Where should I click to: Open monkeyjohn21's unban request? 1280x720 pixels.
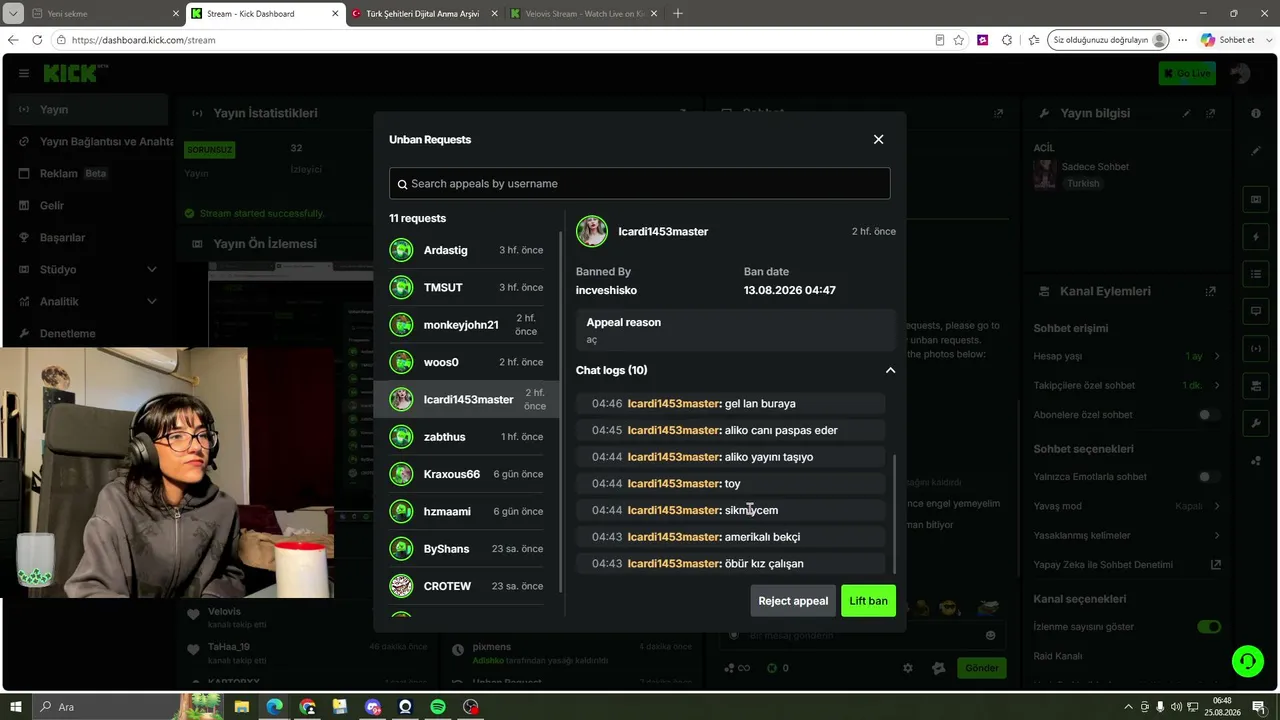468,325
